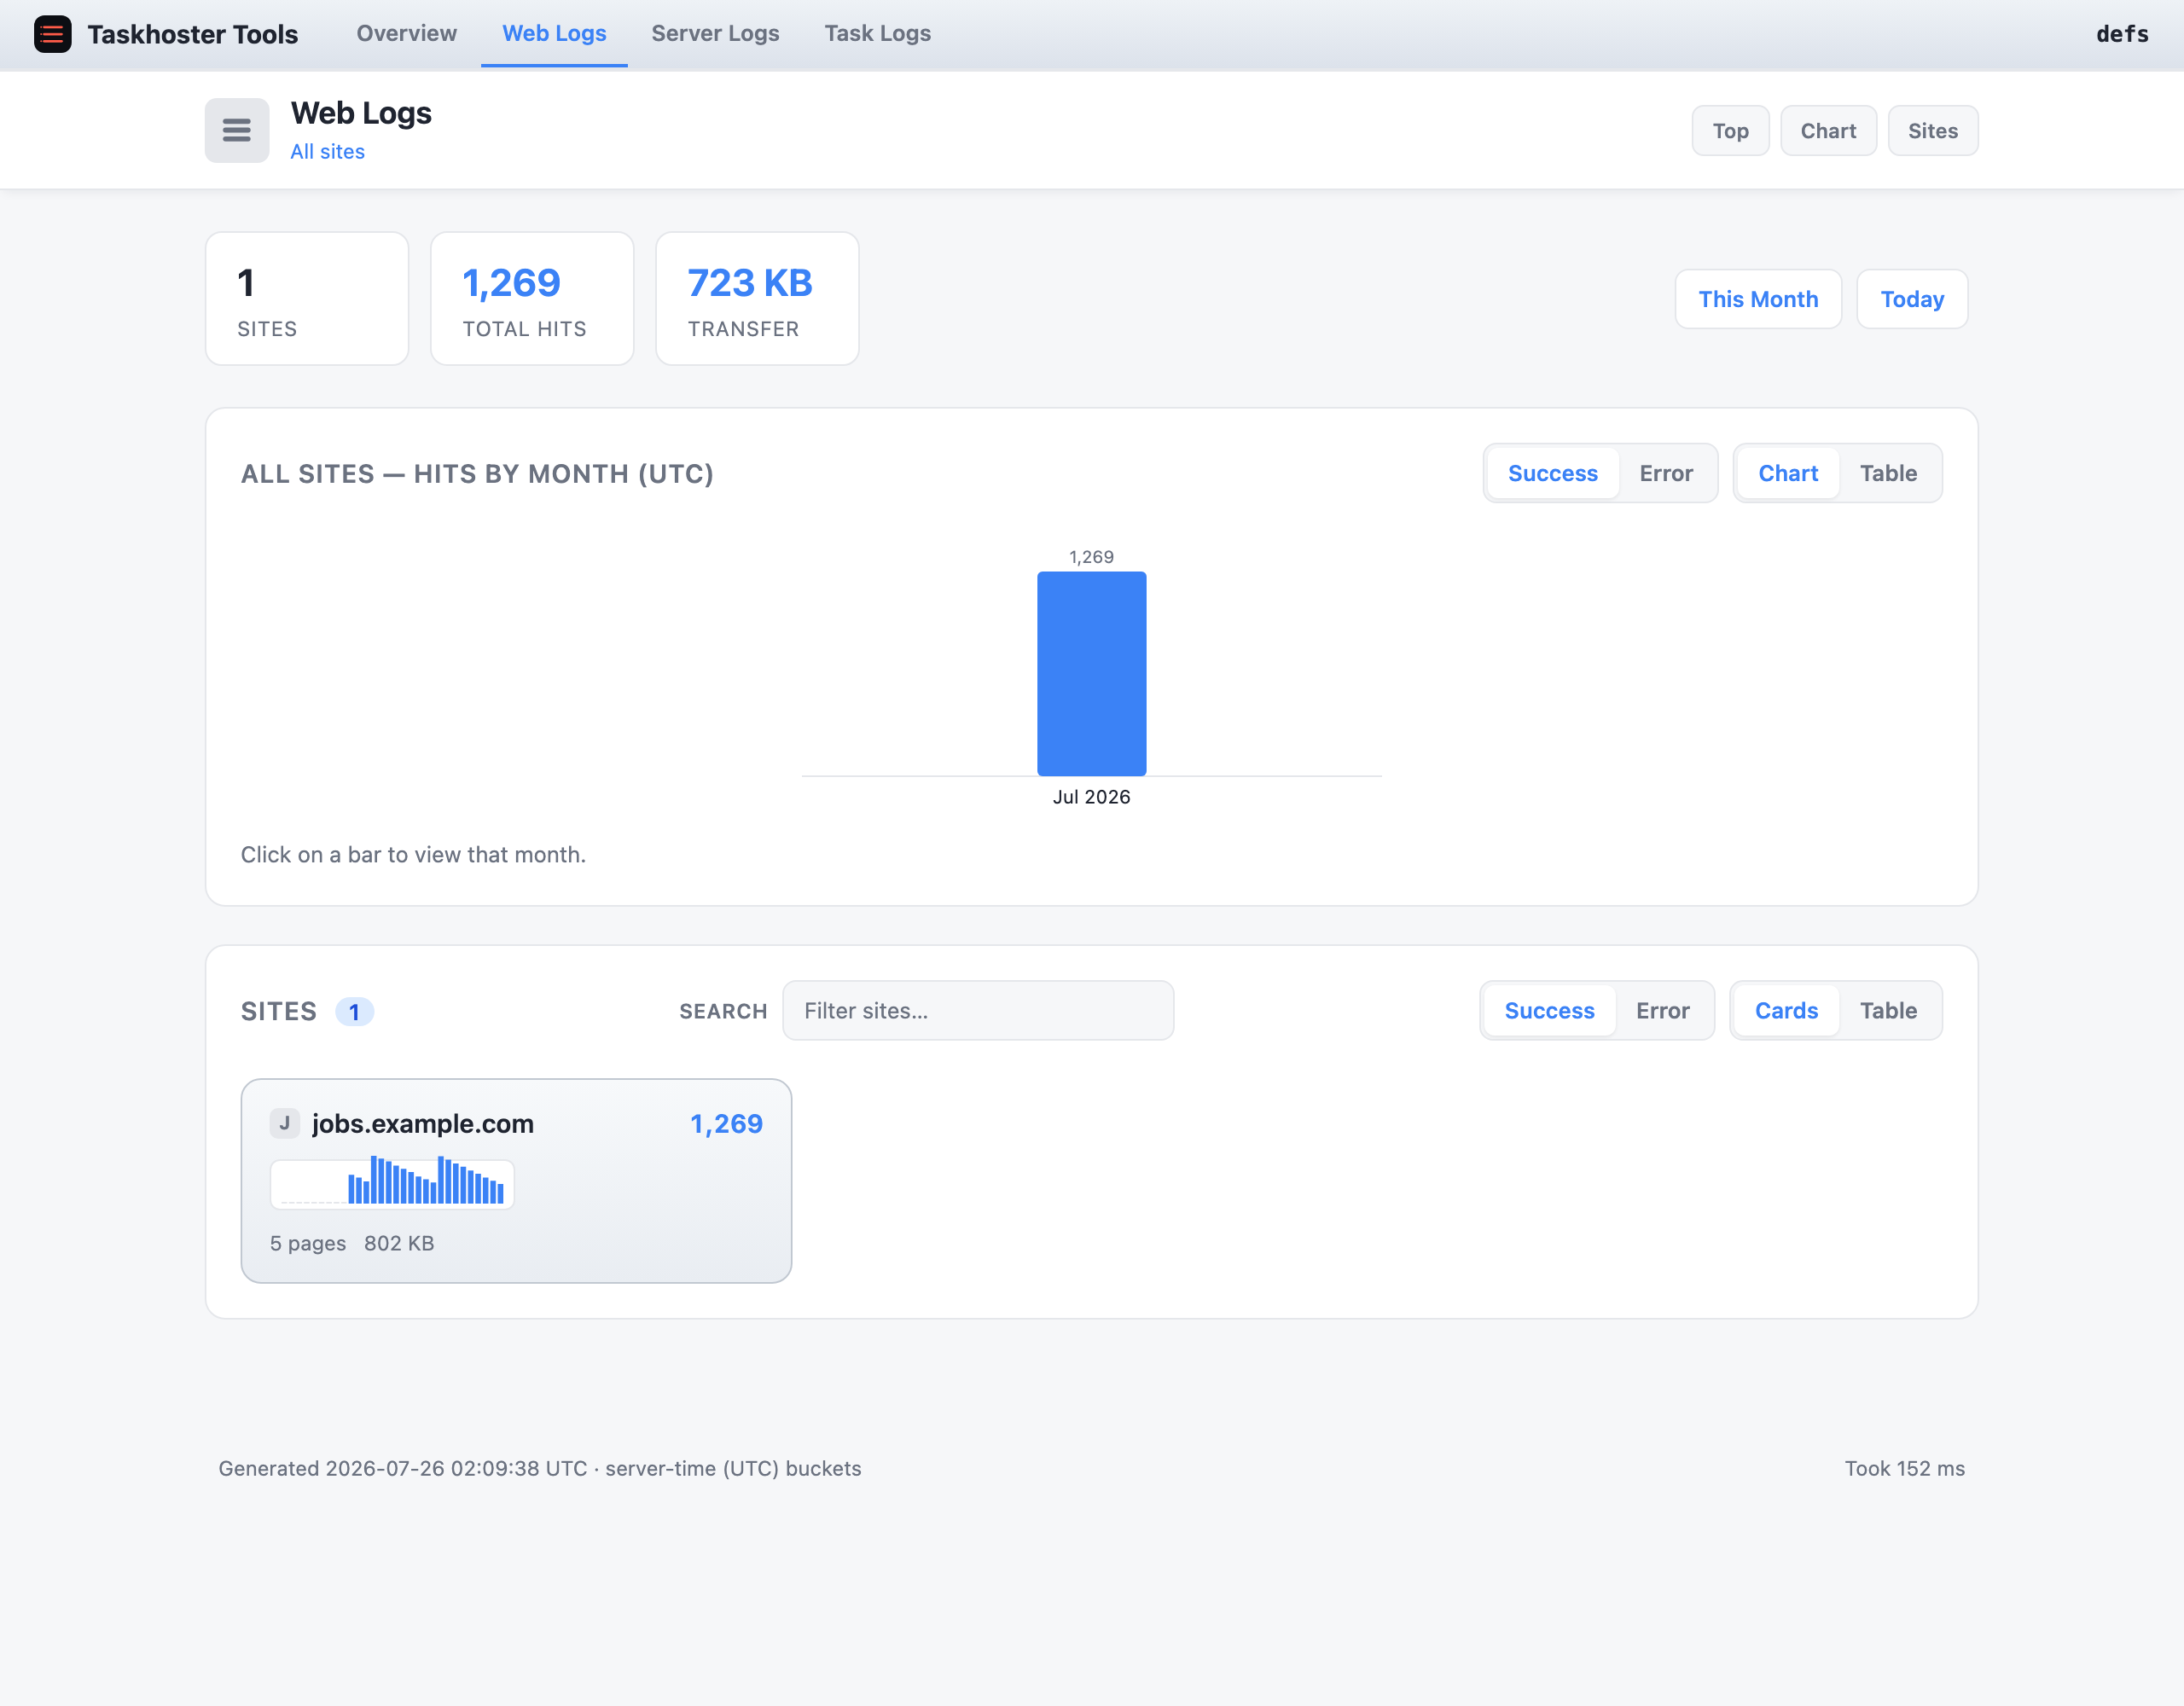Open the Server Logs tab
Viewport: 2184px width, 1706px height.
click(715, 33)
